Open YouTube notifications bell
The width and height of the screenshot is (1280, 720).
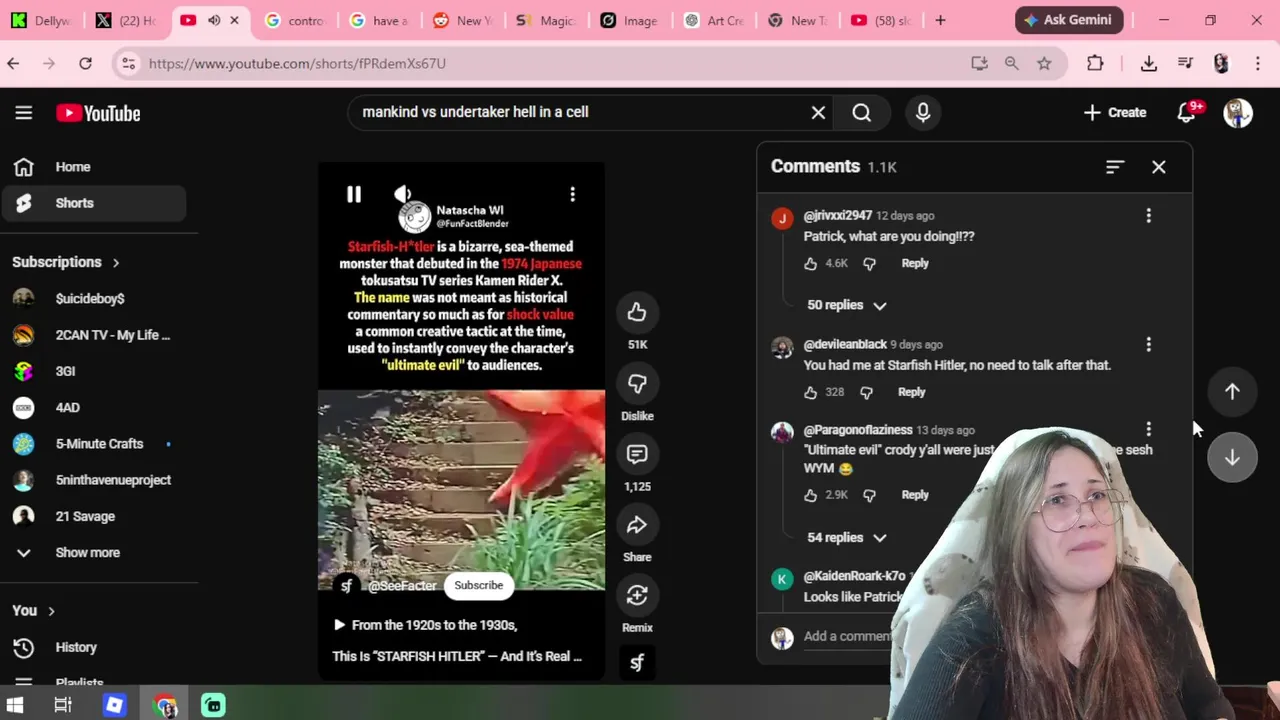(x=1187, y=113)
